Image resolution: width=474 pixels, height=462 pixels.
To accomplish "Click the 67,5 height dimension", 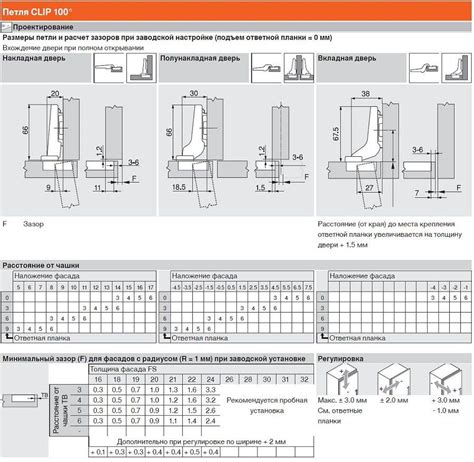I will pyautogui.click(x=336, y=134).
